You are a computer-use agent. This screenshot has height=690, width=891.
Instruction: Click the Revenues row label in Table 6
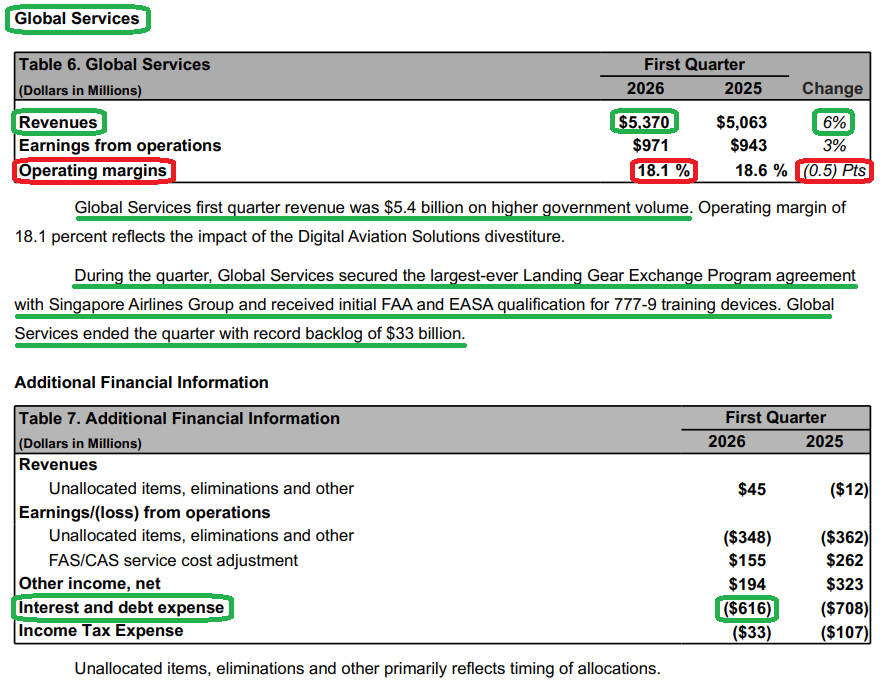(x=59, y=122)
